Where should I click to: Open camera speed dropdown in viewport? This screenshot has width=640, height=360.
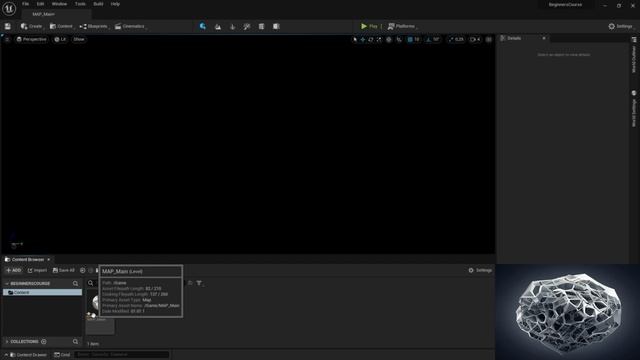point(475,40)
